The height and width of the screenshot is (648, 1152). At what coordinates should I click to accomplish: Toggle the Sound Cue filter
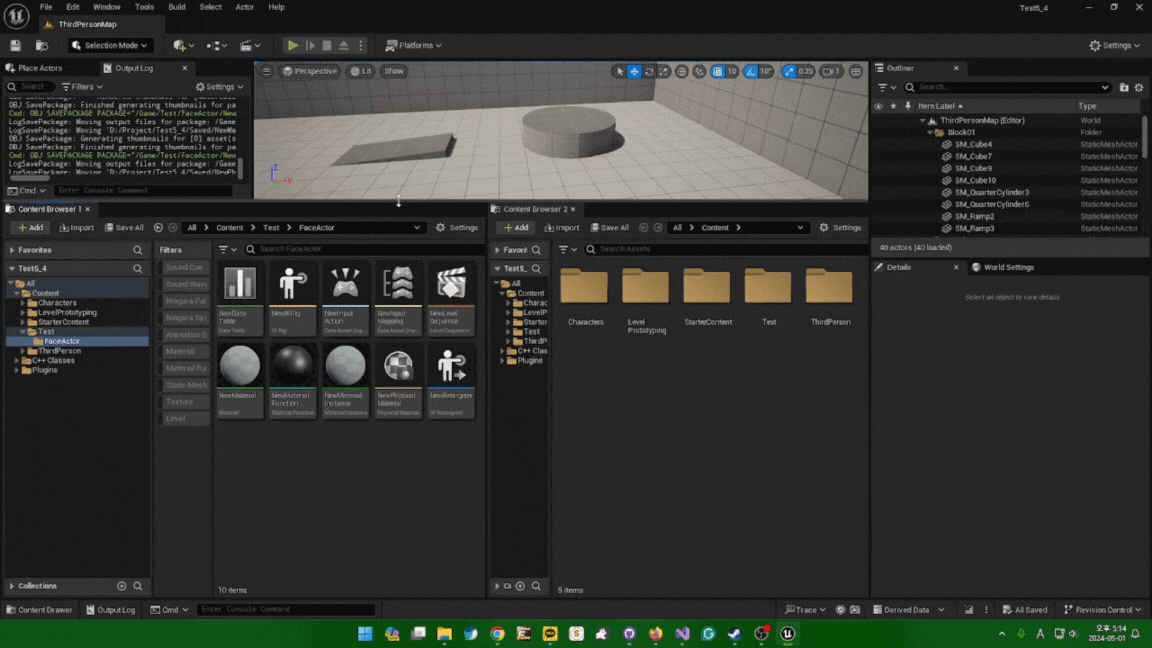(184, 267)
